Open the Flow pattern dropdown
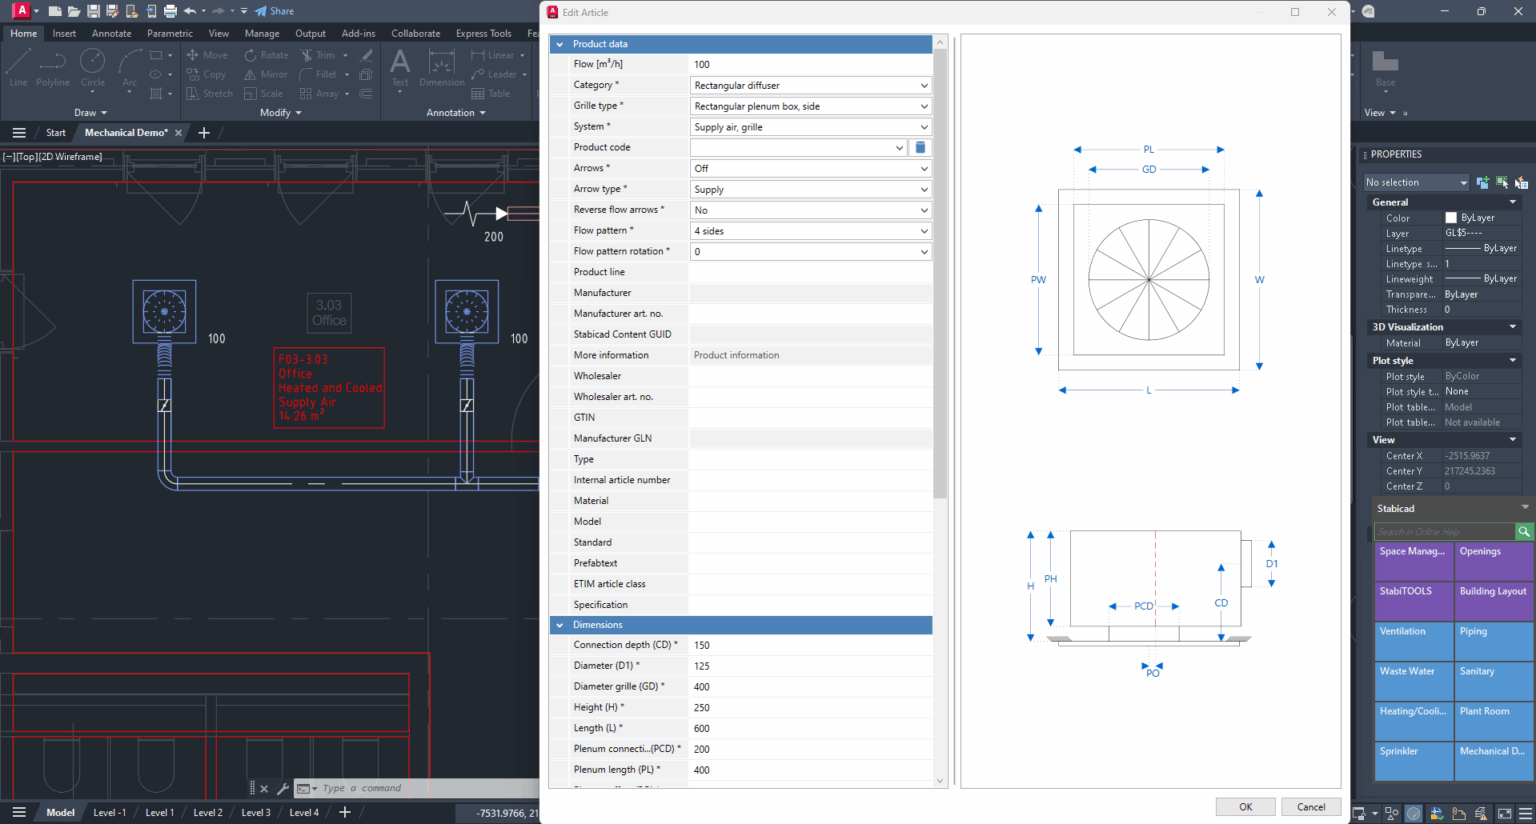The height and width of the screenshot is (824, 1536). 811,231
